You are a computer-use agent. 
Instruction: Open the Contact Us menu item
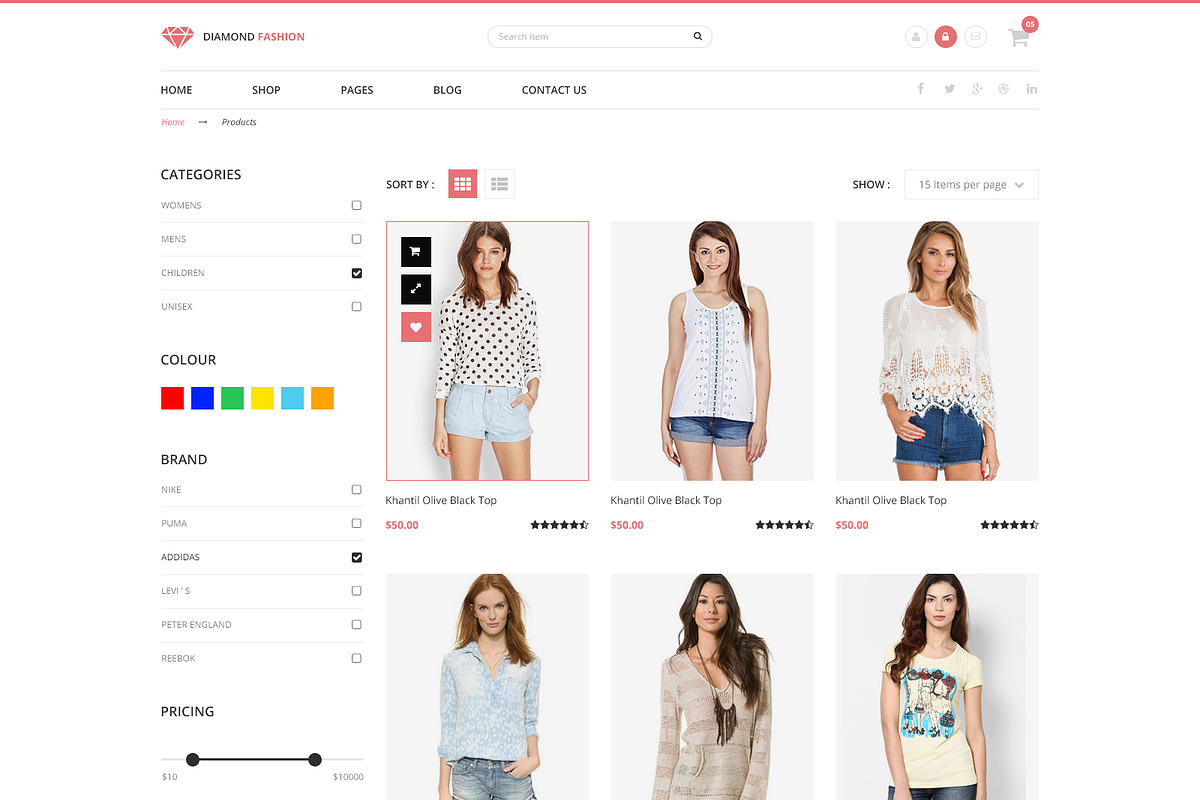(554, 90)
